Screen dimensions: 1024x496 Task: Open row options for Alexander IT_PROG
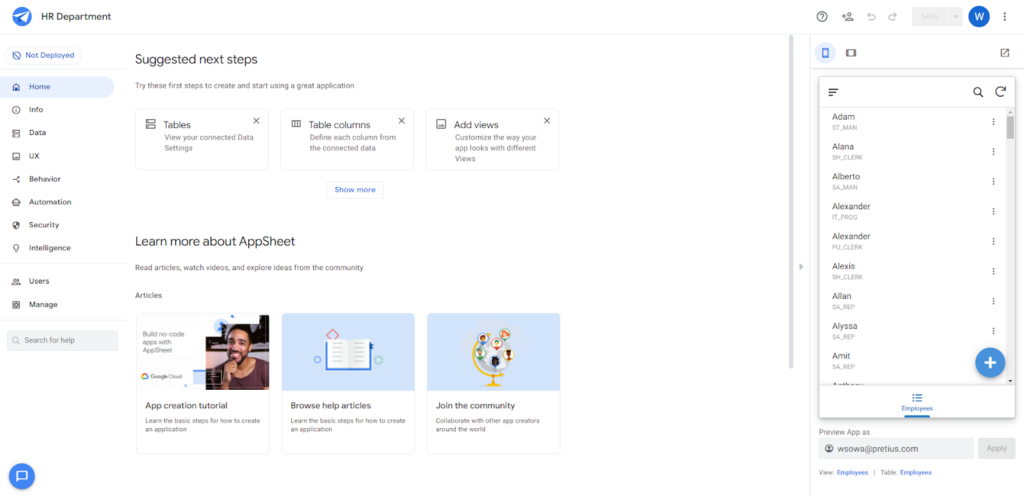click(x=993, y=211)
